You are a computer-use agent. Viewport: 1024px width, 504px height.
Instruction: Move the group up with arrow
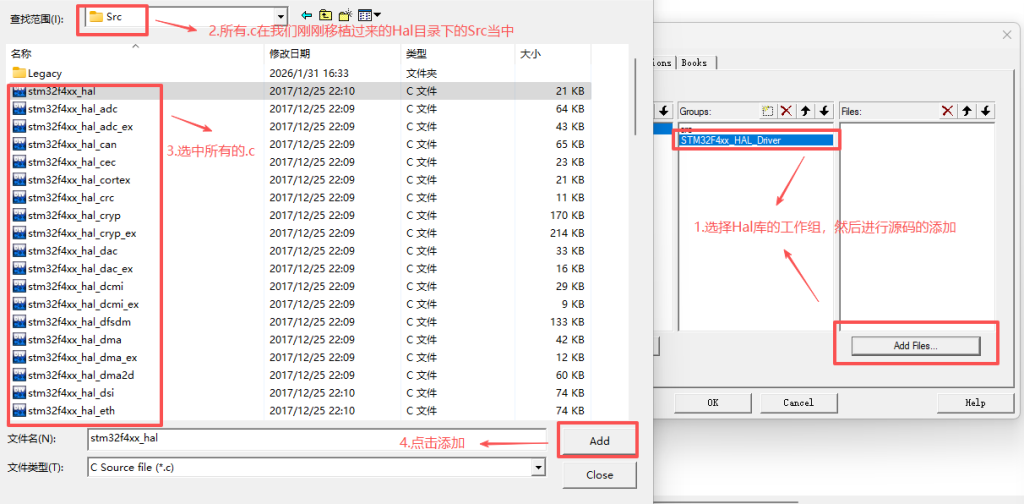click(805, 111)
